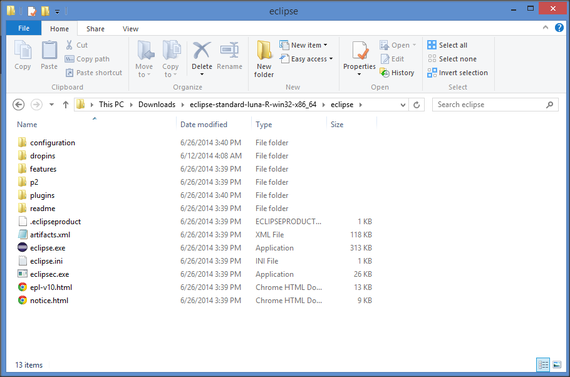Click the Delete X icon

point(202,51)
